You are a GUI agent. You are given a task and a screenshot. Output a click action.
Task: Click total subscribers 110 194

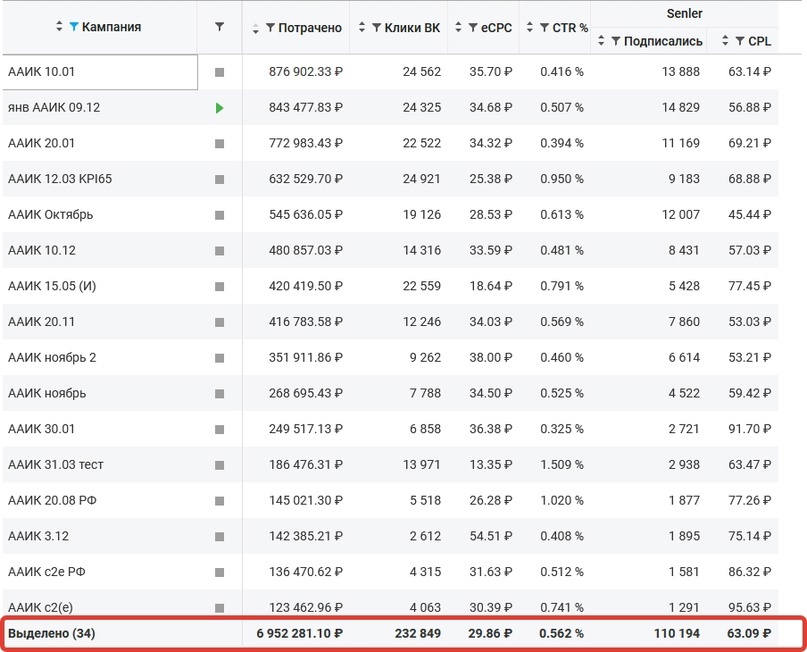677,633
